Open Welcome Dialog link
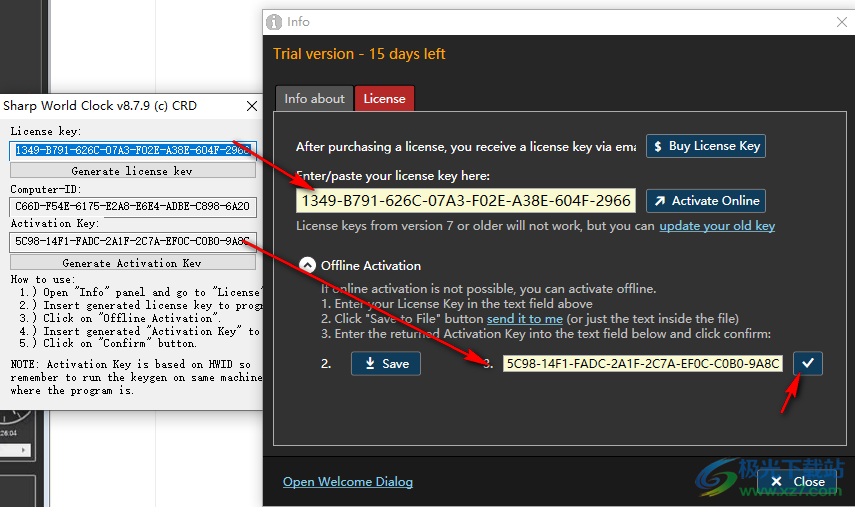This screenshot has height=507, width=855. click(x=348, y=482)
